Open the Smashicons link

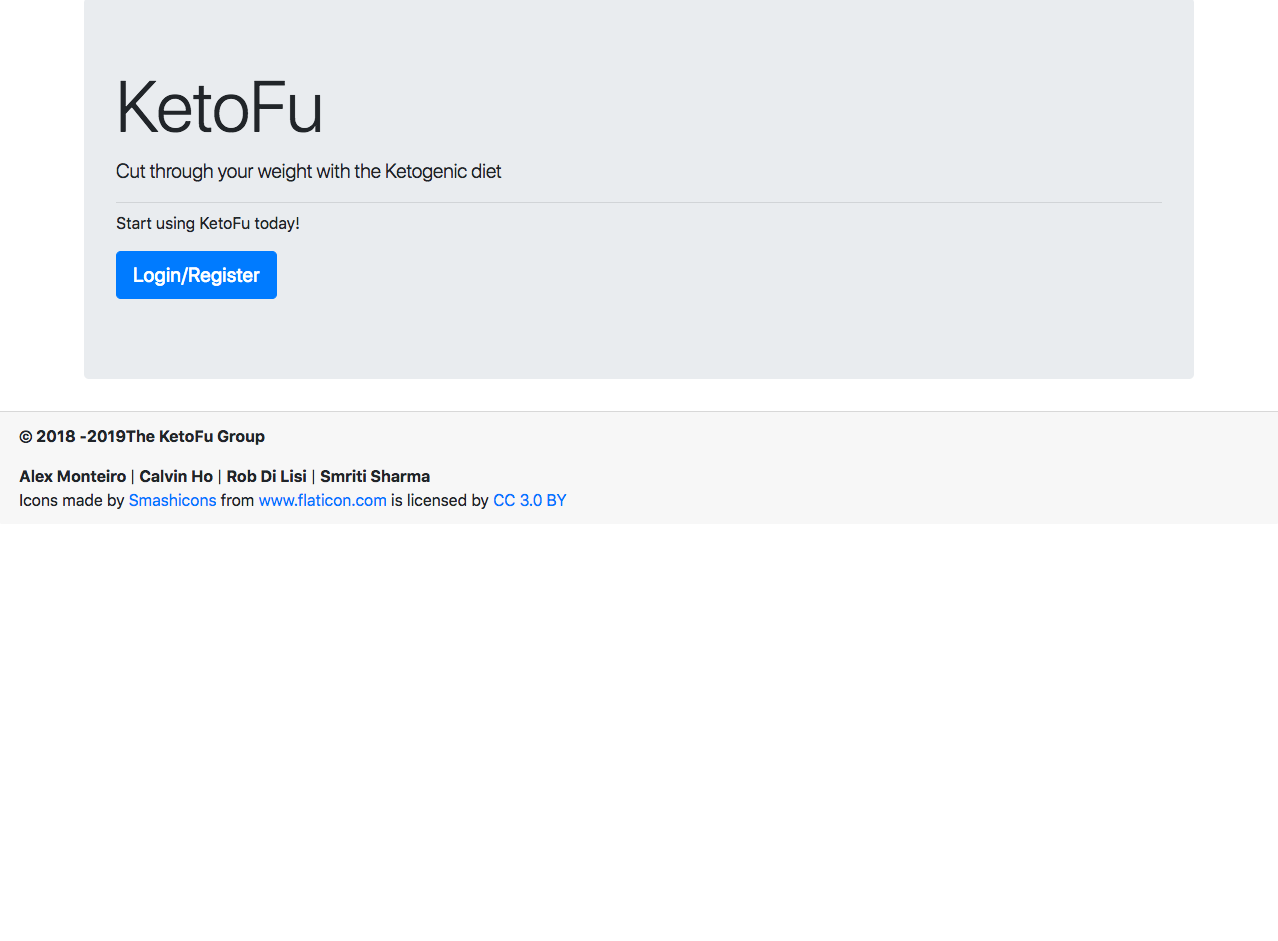coord(172,500)
